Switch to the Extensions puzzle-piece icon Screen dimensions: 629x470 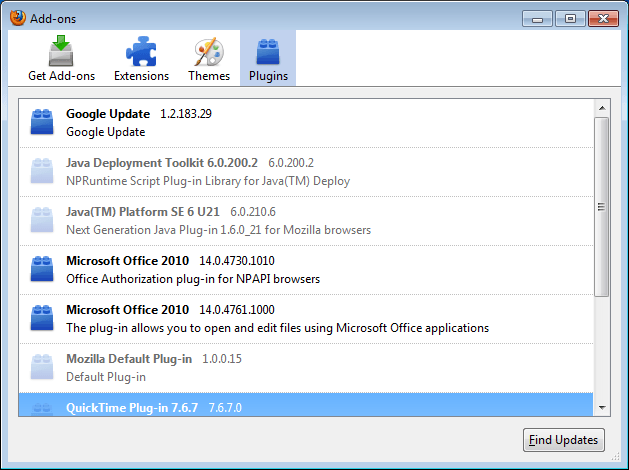141,51
